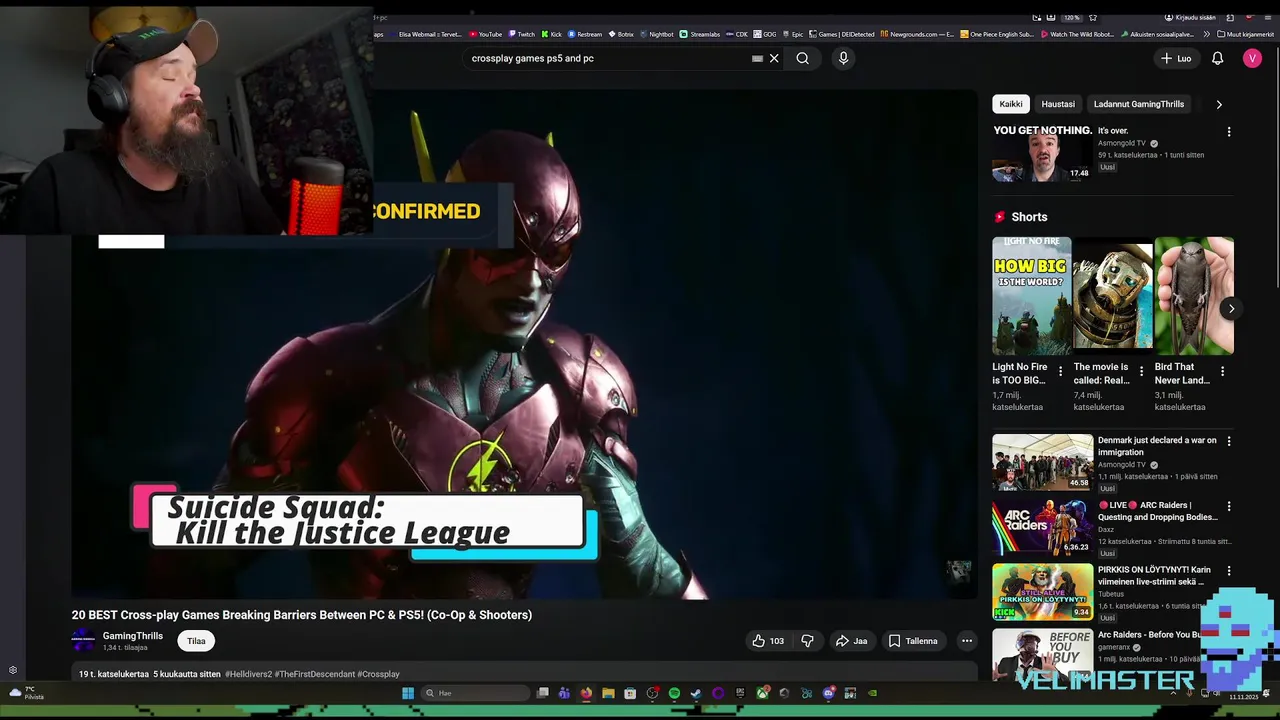Like the video with thumbs up

pos(767,641)
